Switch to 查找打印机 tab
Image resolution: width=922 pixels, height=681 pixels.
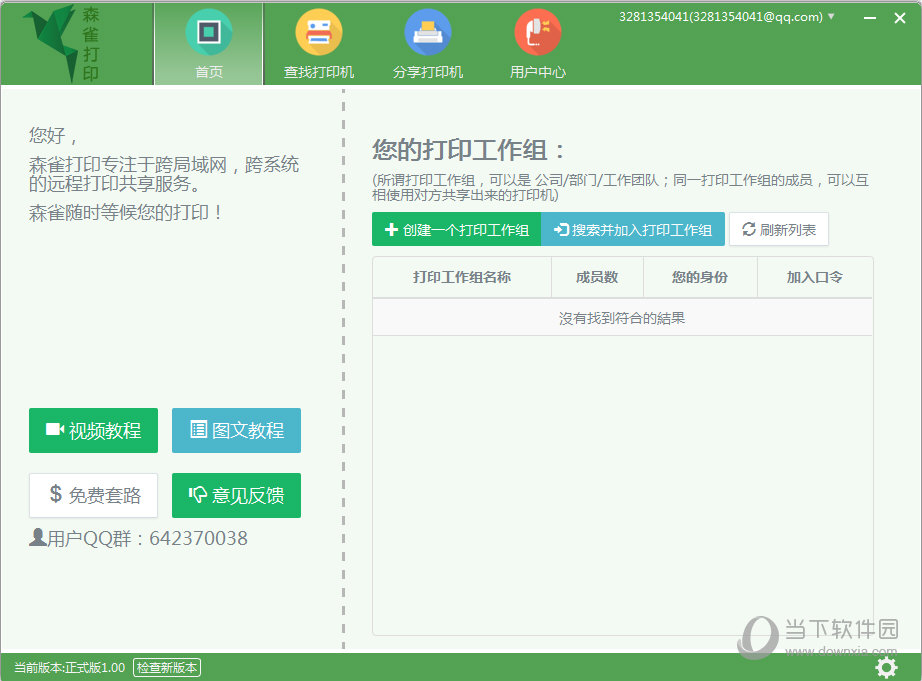(x=319, y=44)
